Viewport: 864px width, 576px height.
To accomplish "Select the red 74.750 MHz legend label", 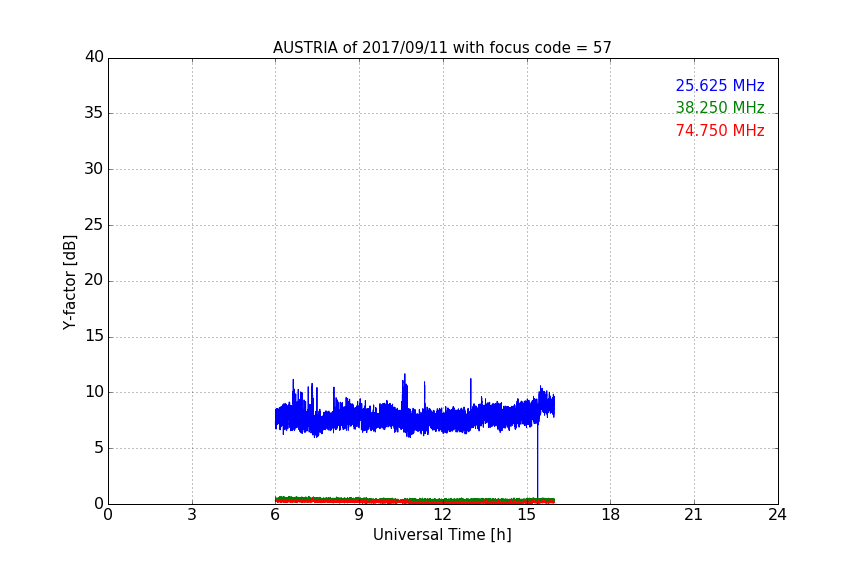I will (x=720, y=131).
